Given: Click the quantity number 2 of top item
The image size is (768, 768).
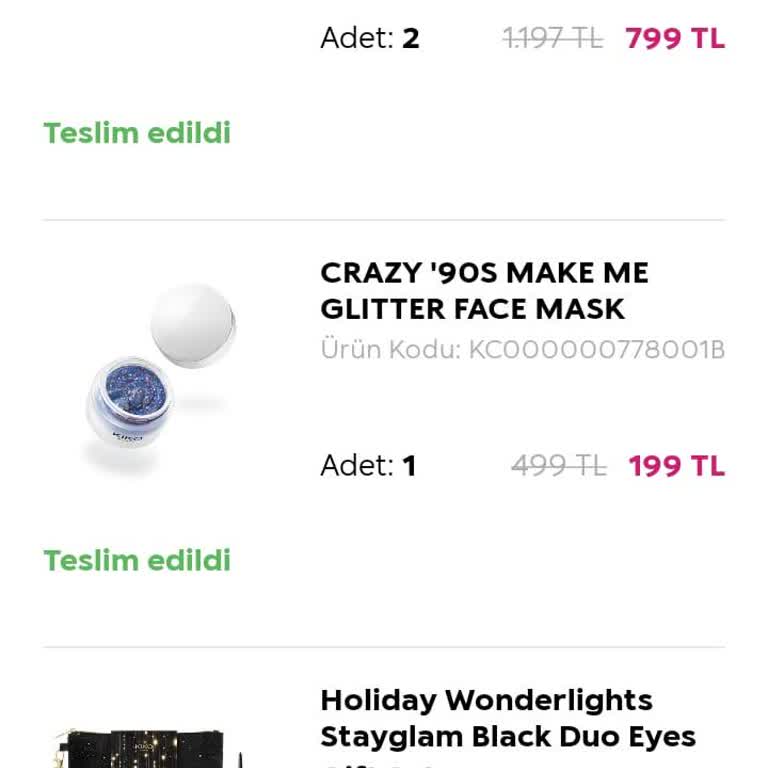Looking at the screenshot, I should click(410, 39).
